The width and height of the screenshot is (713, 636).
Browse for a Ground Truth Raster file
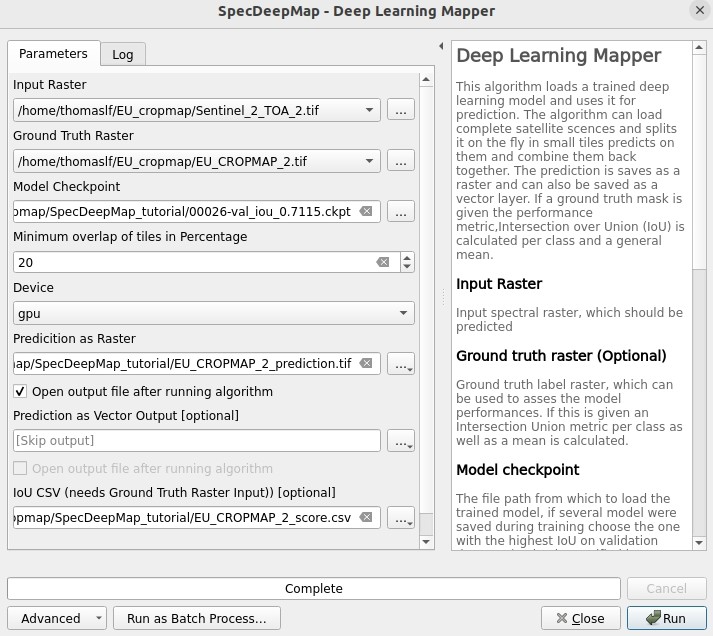[401, 160]
